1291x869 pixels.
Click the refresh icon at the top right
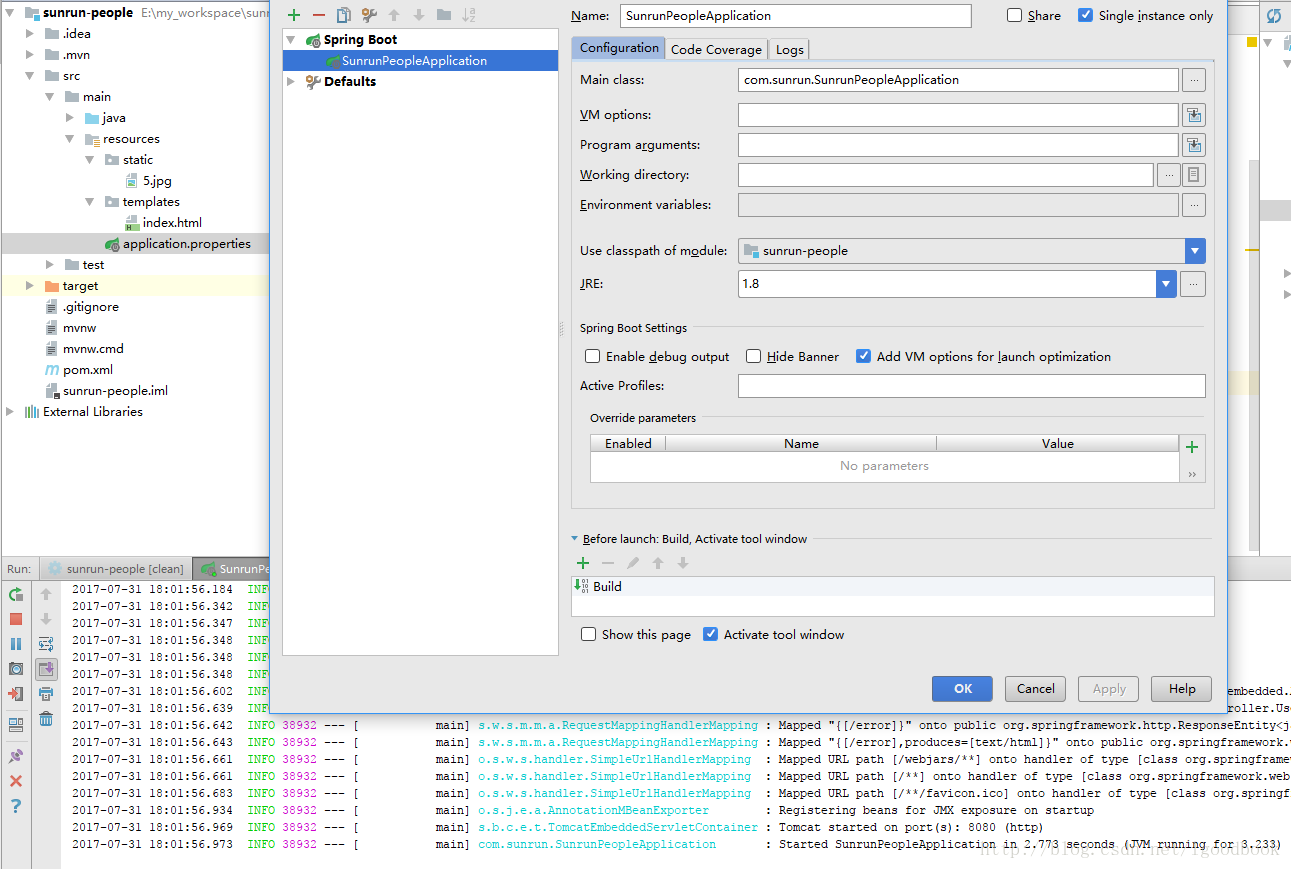[1273, 16]
